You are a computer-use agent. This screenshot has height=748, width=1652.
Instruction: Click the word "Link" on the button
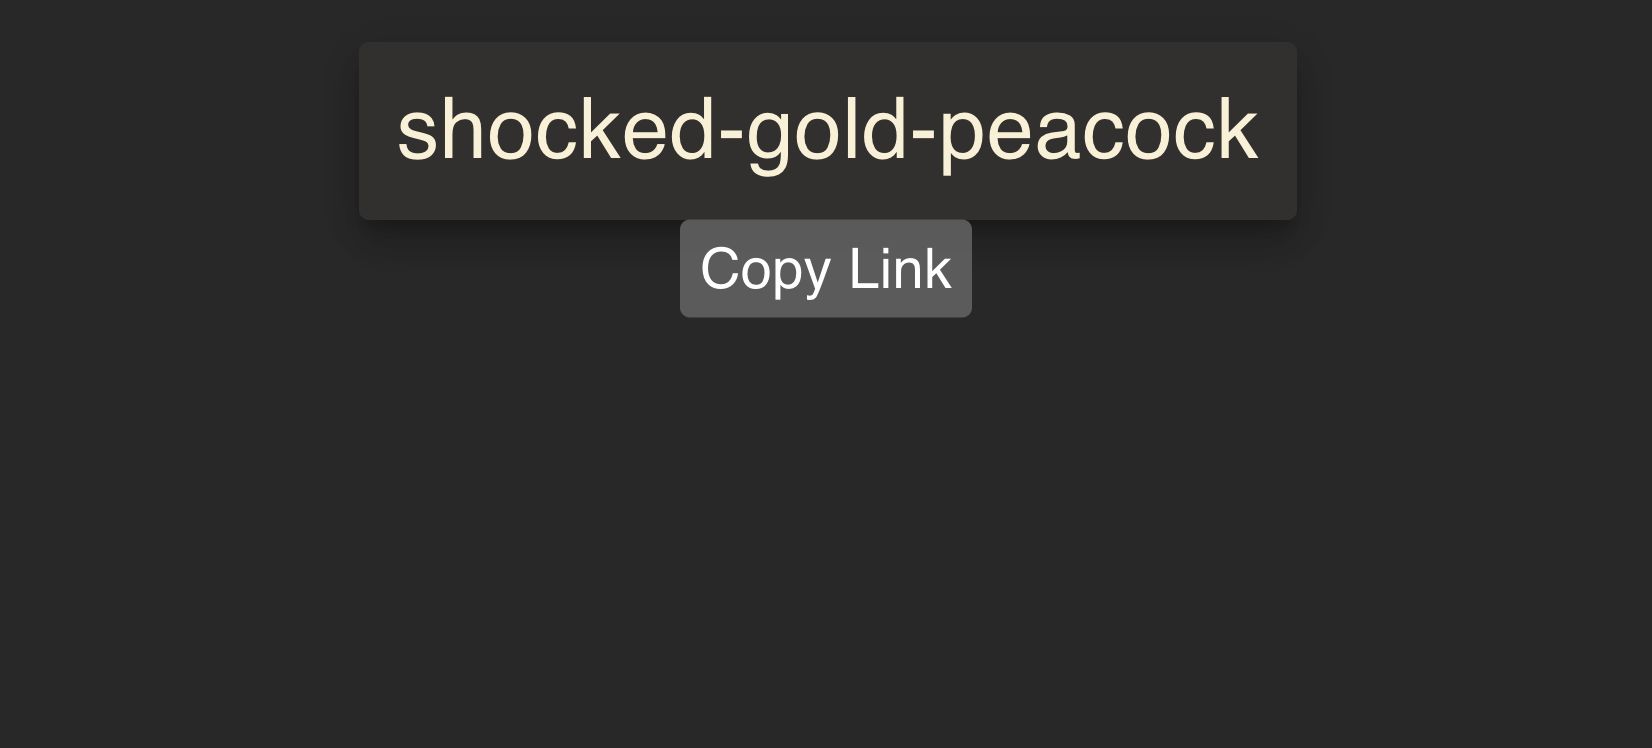point(900,268)
